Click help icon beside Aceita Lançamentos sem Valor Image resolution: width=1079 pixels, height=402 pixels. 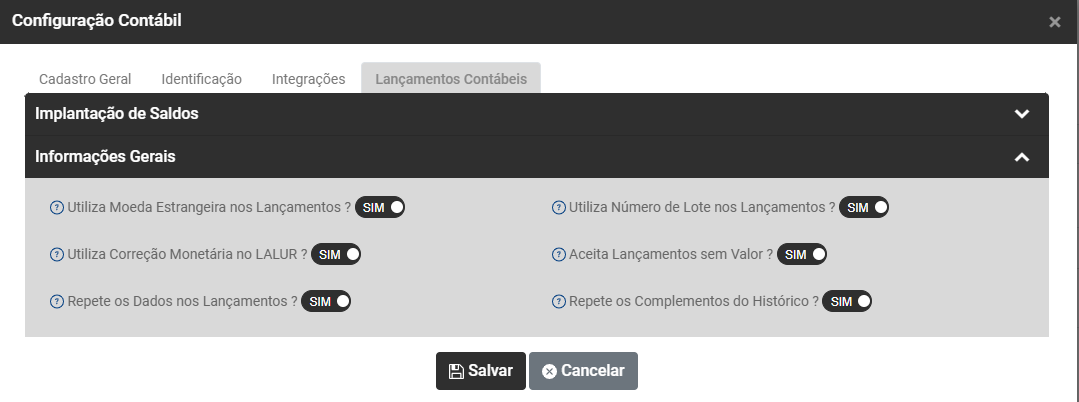click(x=560, y=255)
